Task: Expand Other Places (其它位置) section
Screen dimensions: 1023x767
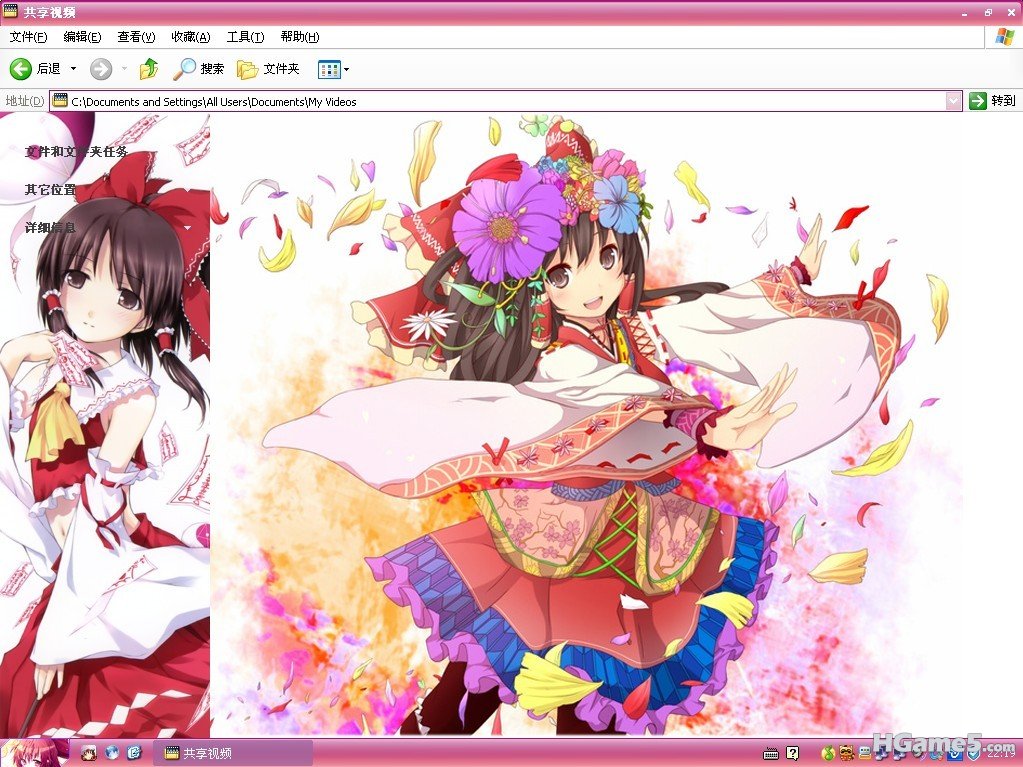Action: [50, 190]
